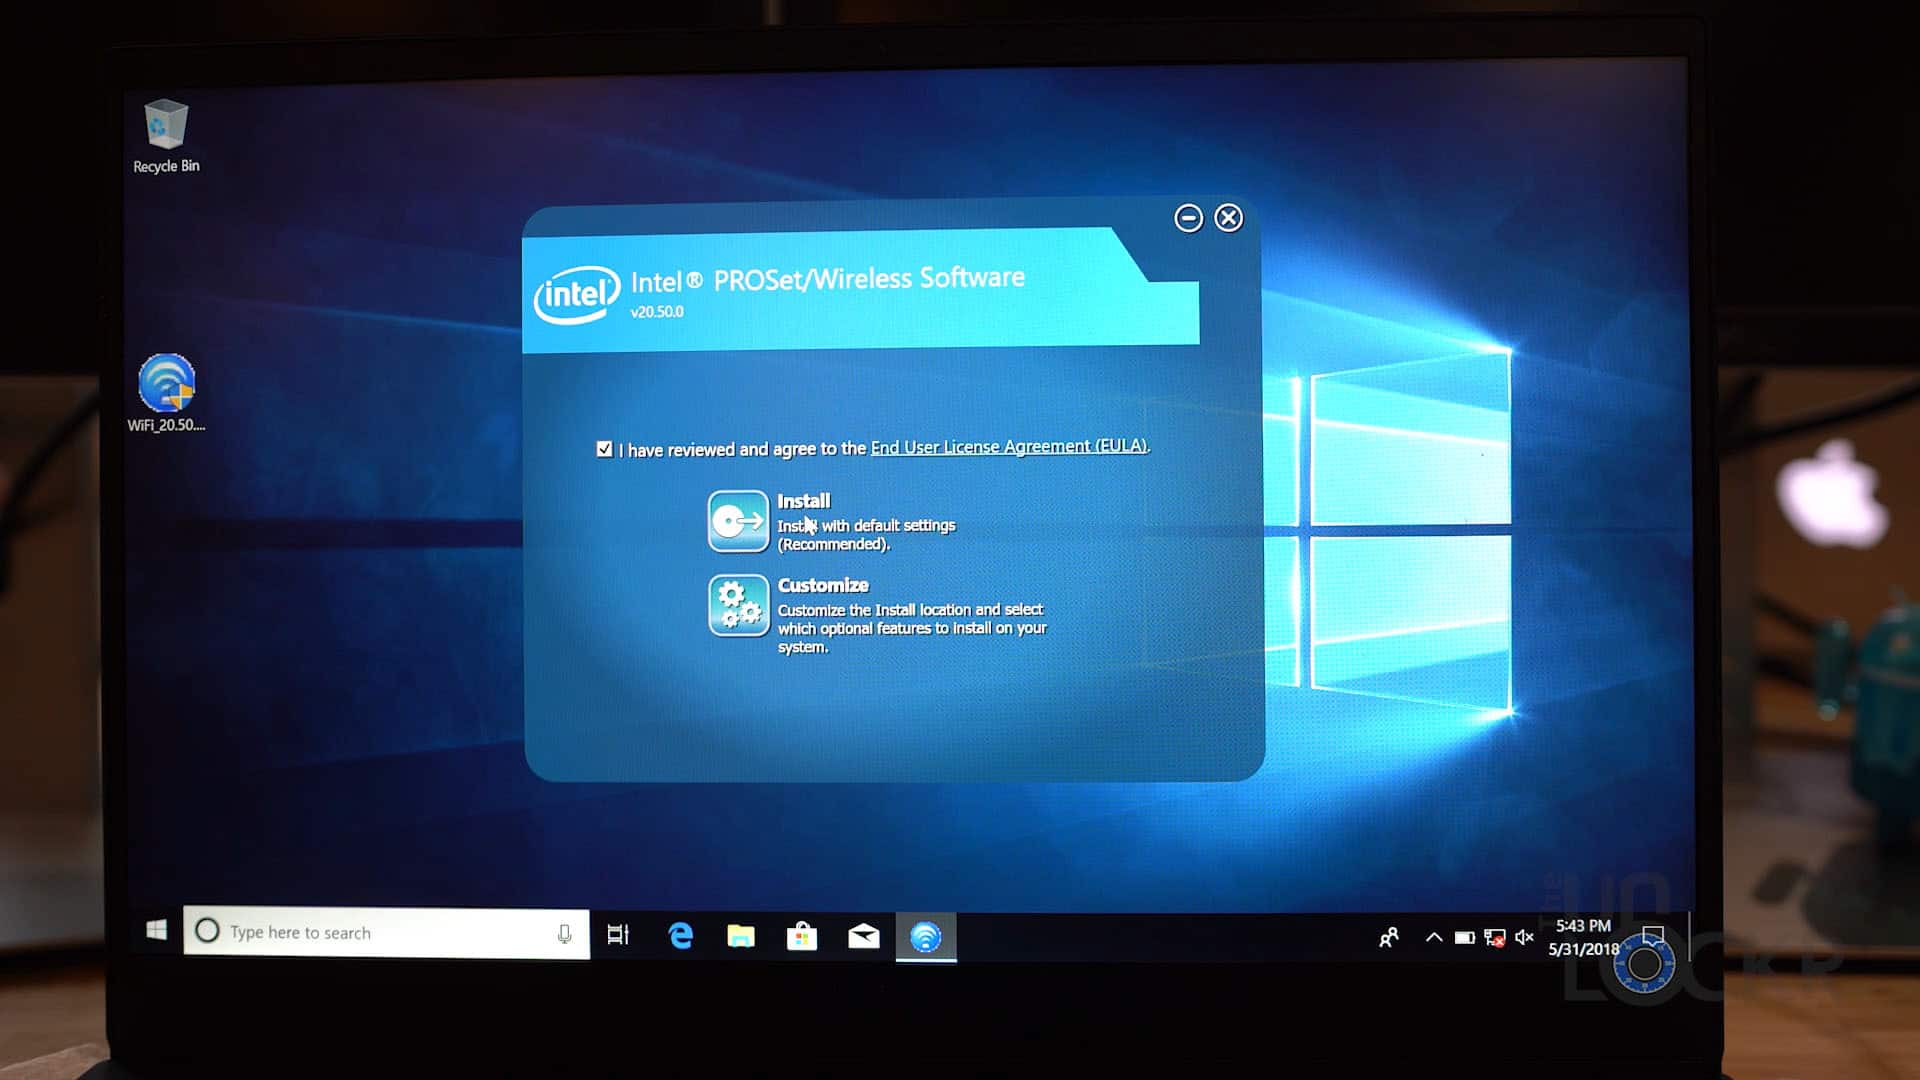Click the Install disc icon

point(738,521)
